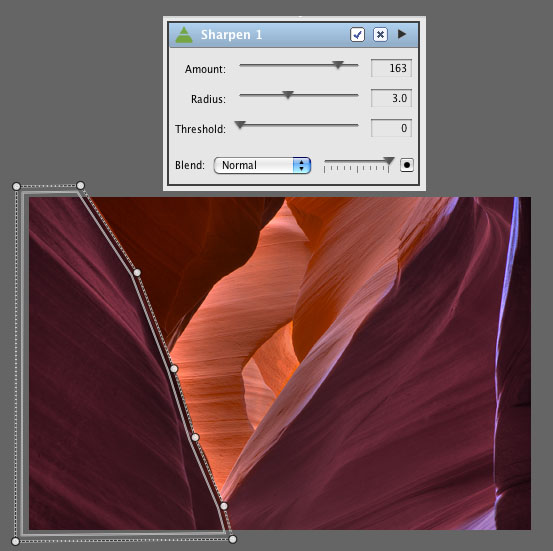The image size is (553, 551).
Task: Remove the Sharpen 1 tool with X button
Action: [380, 35]
